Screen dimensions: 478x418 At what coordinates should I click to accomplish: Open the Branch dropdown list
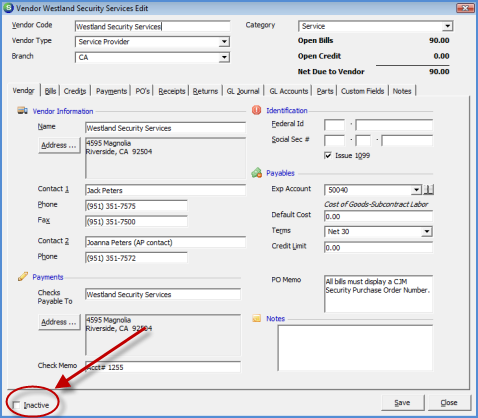point(224,57)
